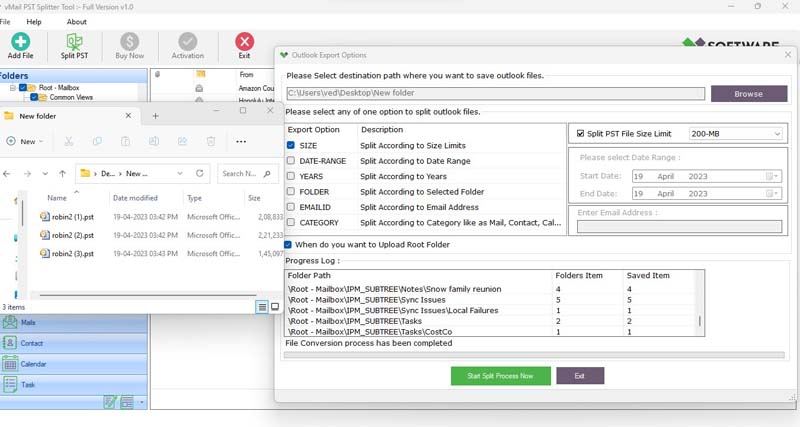Check the DATE-RANGE export option
Image resolution: width=800 pixels, height=427 pixels.
click(291, 161)
